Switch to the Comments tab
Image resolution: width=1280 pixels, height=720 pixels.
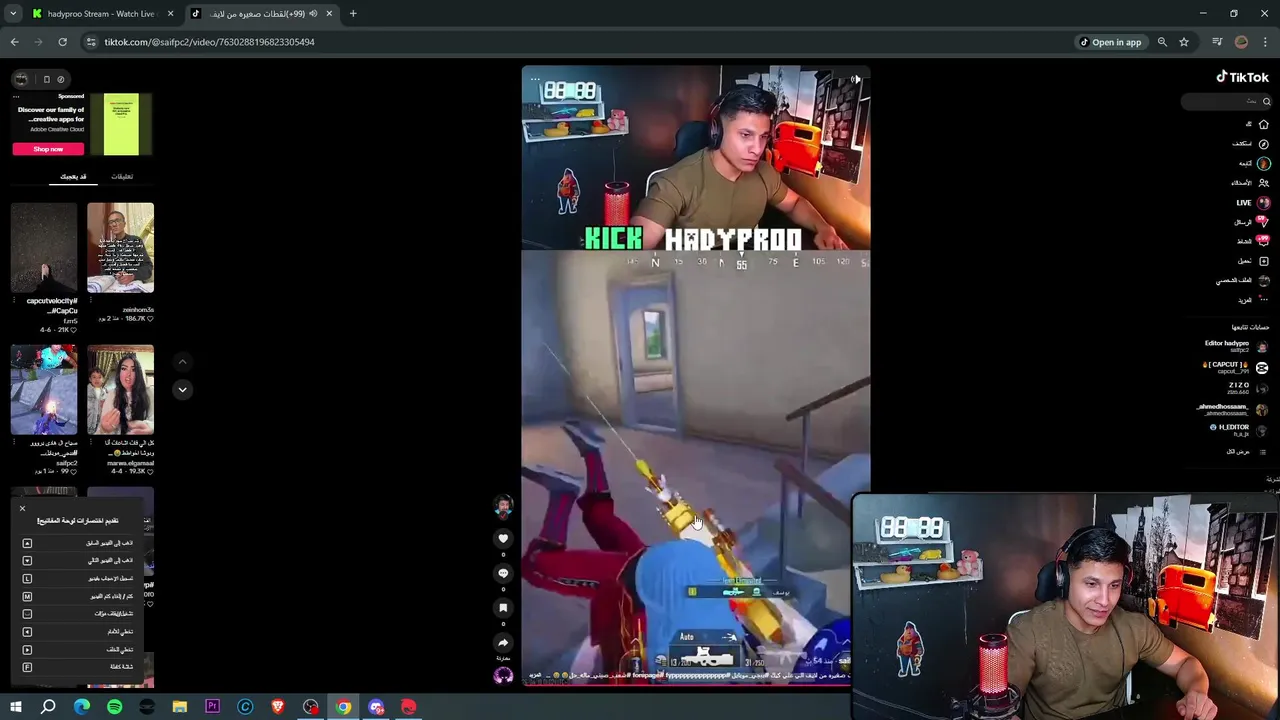point(122,177)
